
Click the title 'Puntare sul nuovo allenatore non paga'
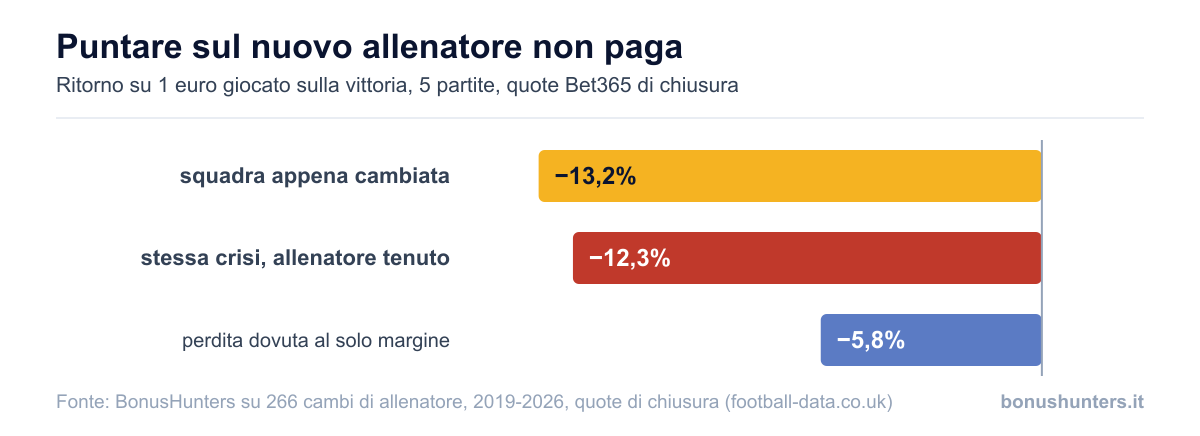coord(370,47)
